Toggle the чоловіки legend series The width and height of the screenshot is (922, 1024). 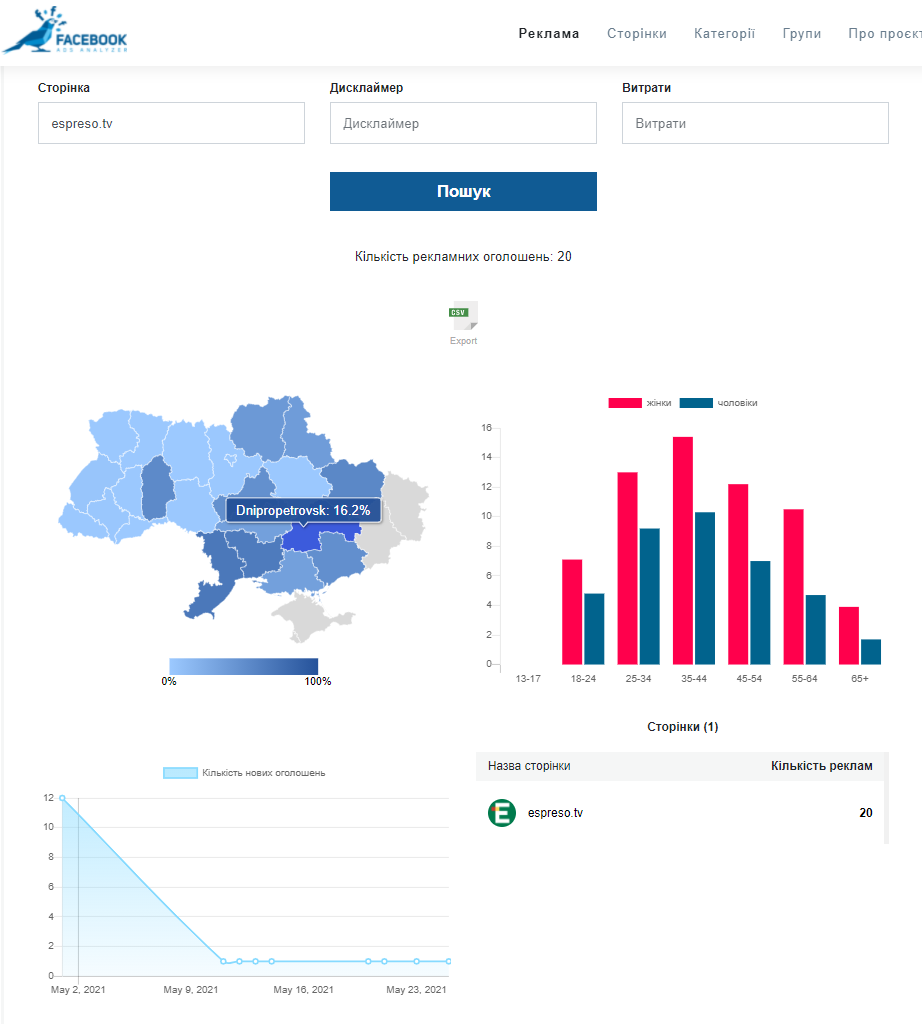[x=718, y=403]
